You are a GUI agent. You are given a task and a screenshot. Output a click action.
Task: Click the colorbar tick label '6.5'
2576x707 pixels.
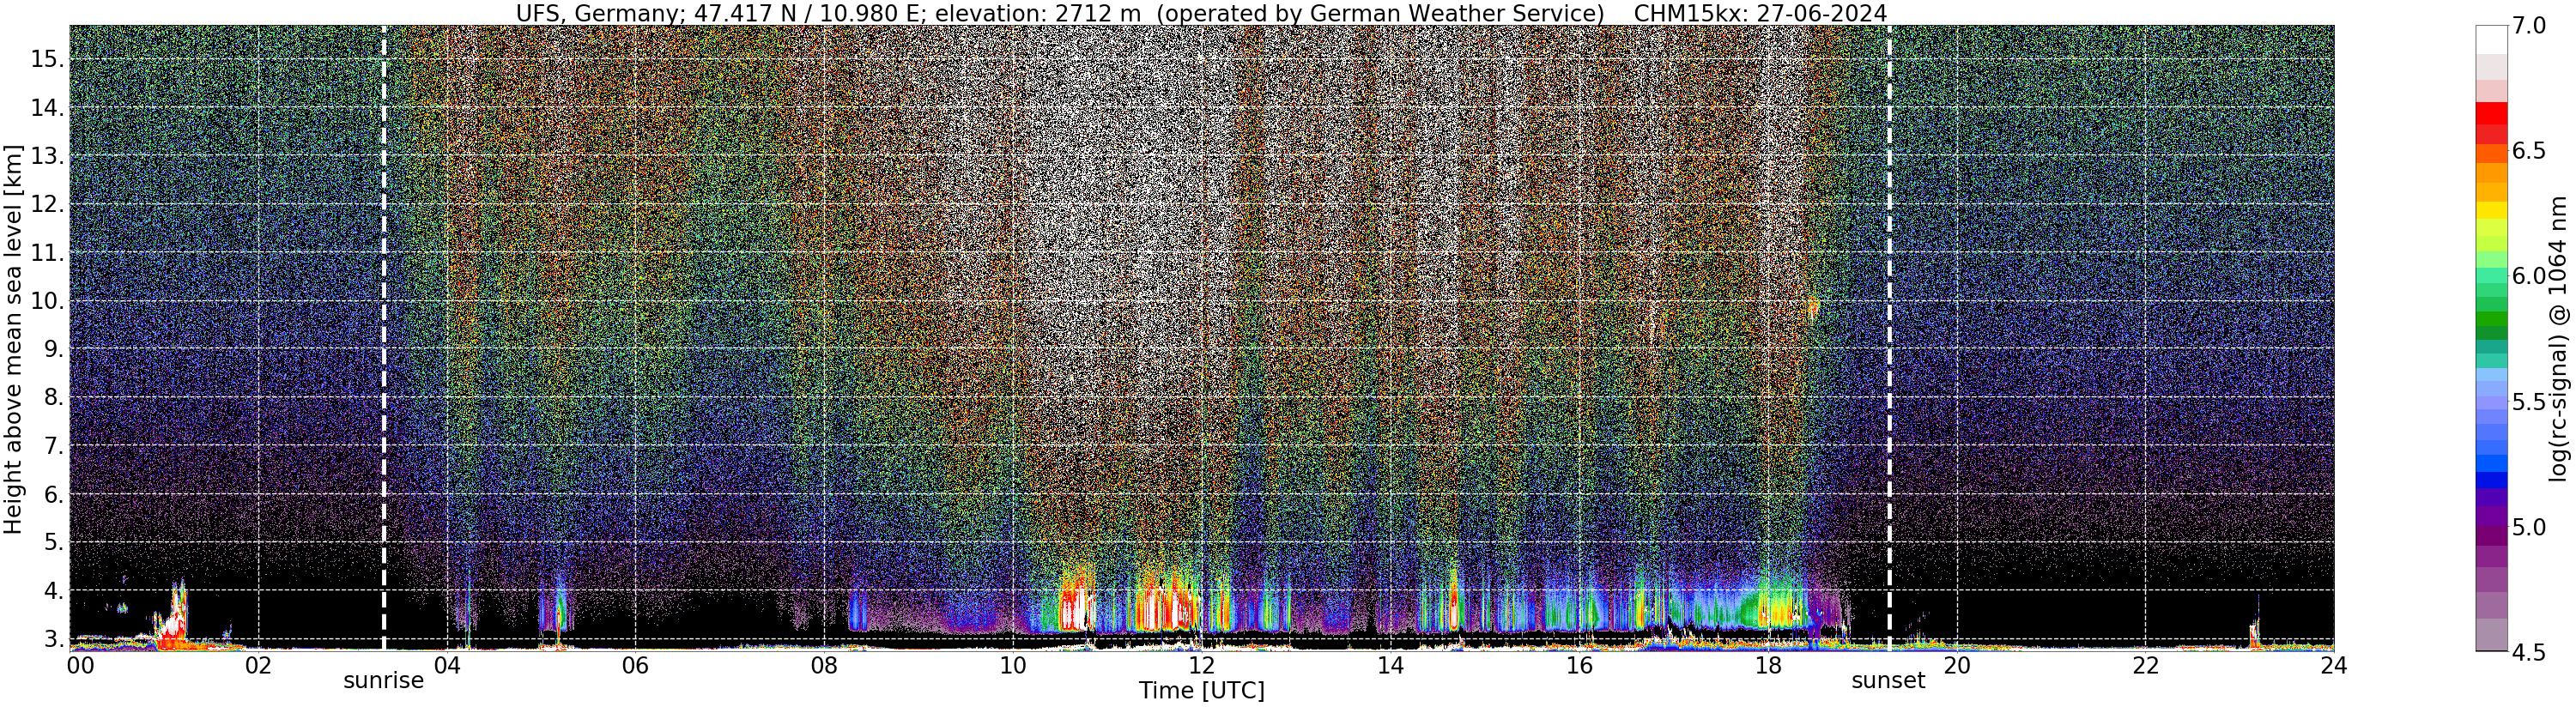(2530, 151)
